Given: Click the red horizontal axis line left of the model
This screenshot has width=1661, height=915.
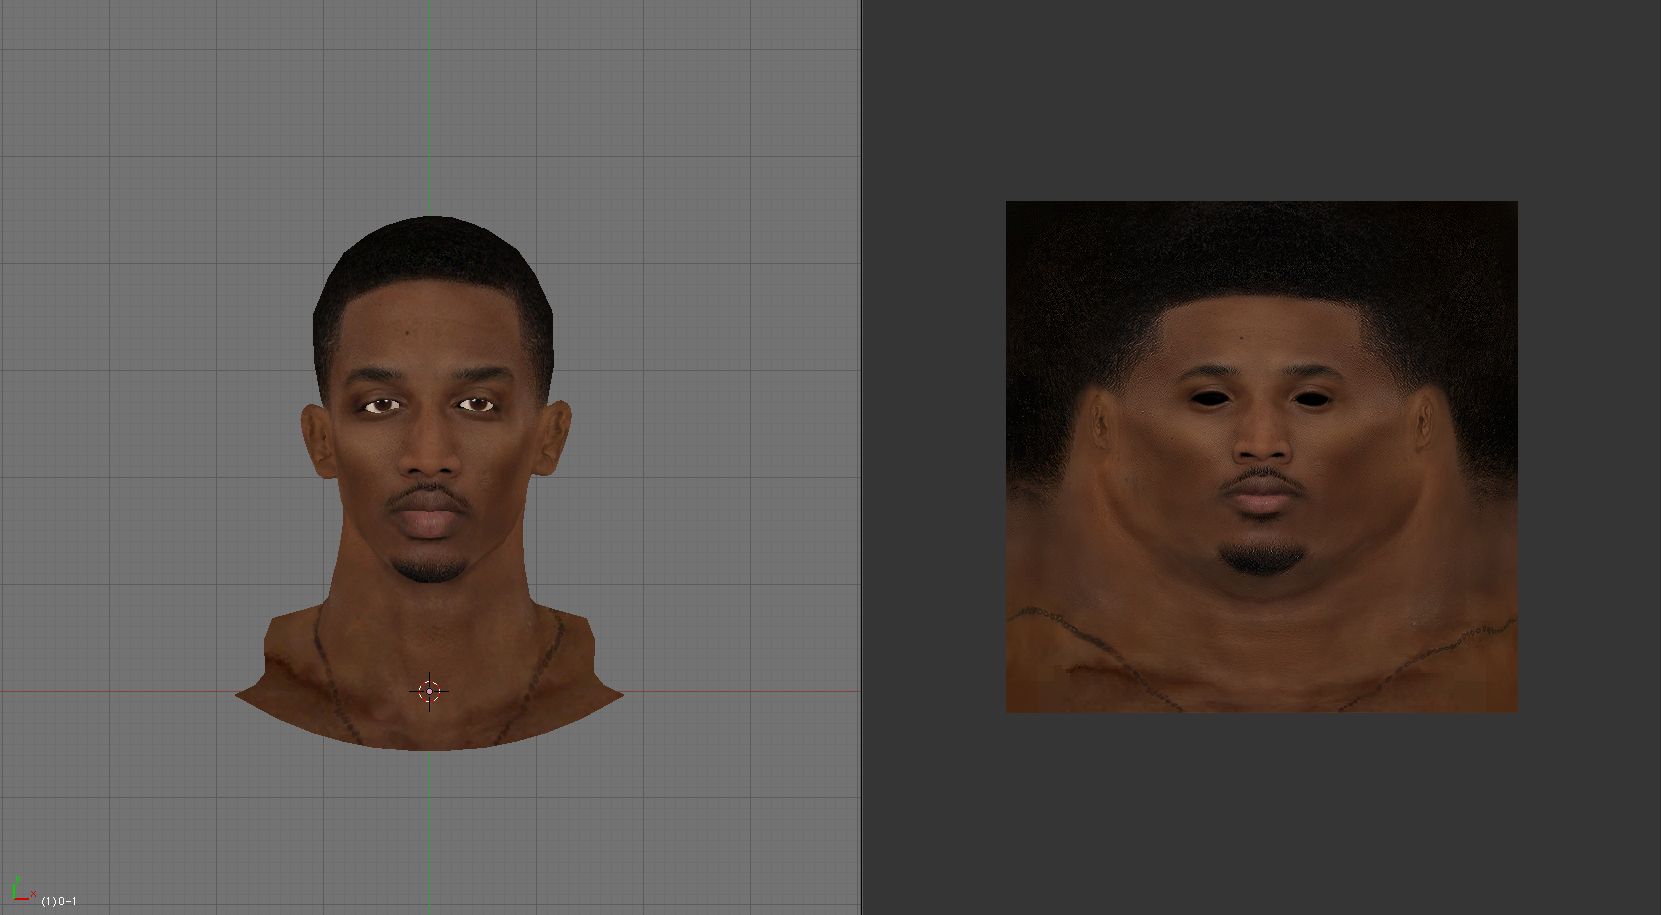Looking at the screenshot, I should [x=120, y=691].
